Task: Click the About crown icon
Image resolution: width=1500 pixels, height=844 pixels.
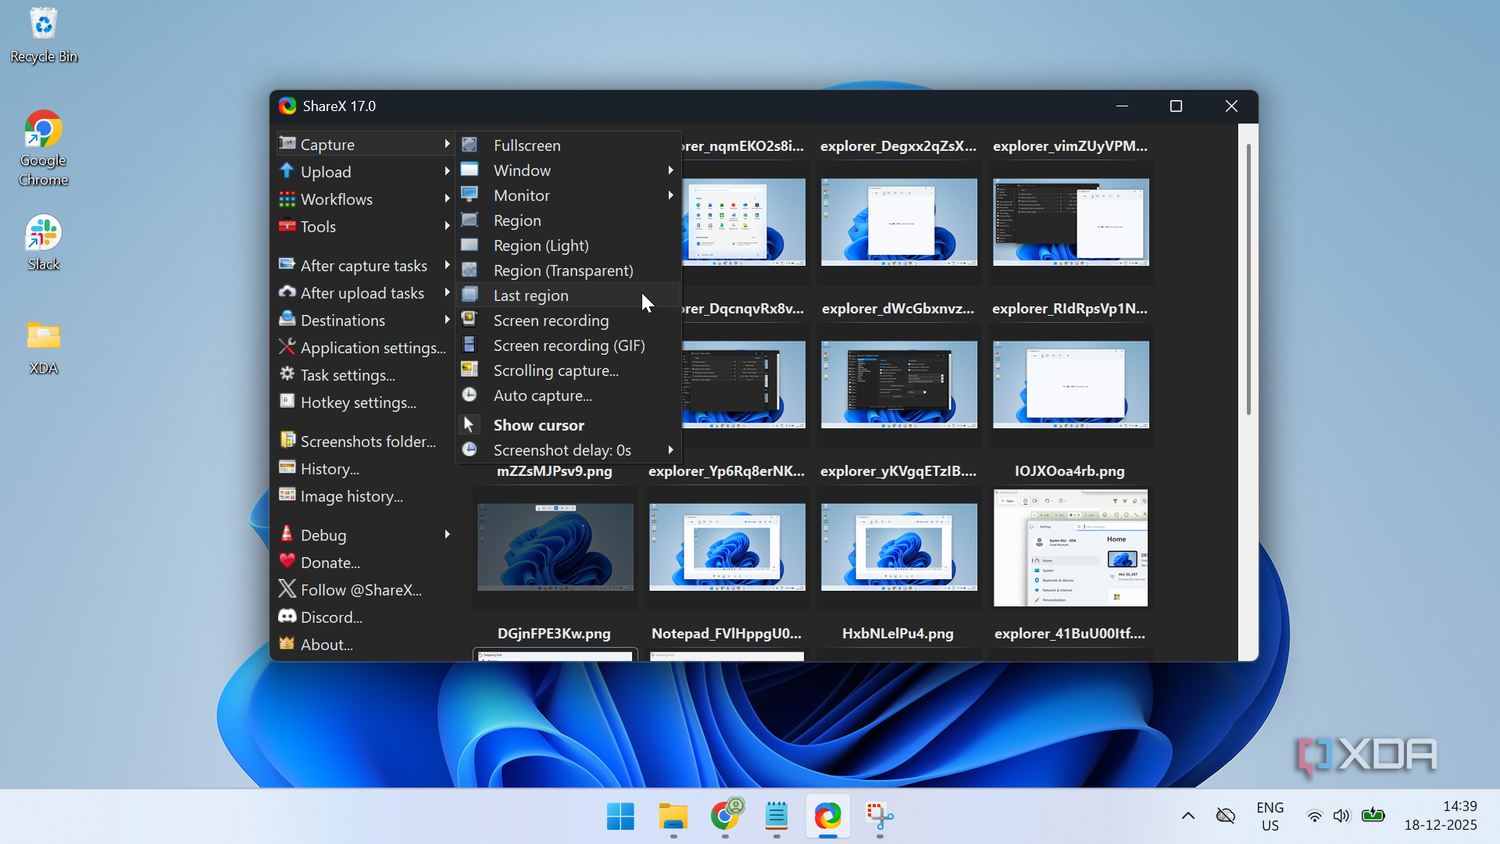Action: point(287,644)
